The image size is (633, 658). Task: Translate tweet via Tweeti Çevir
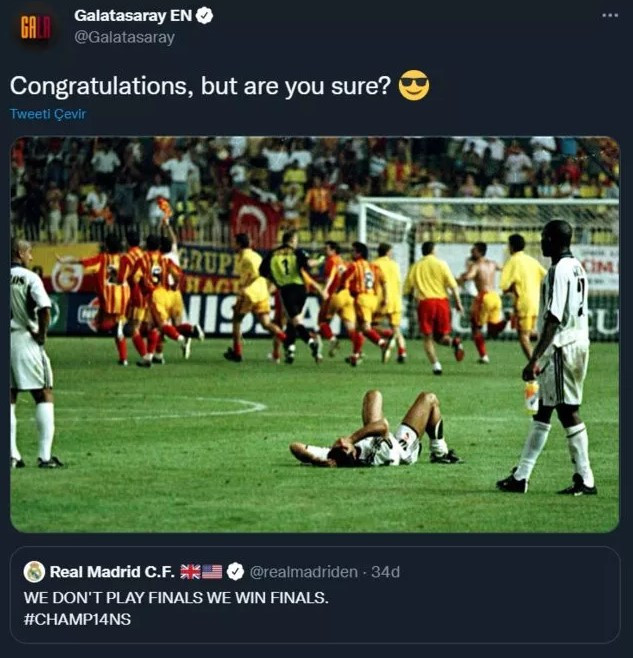point(48,114)
